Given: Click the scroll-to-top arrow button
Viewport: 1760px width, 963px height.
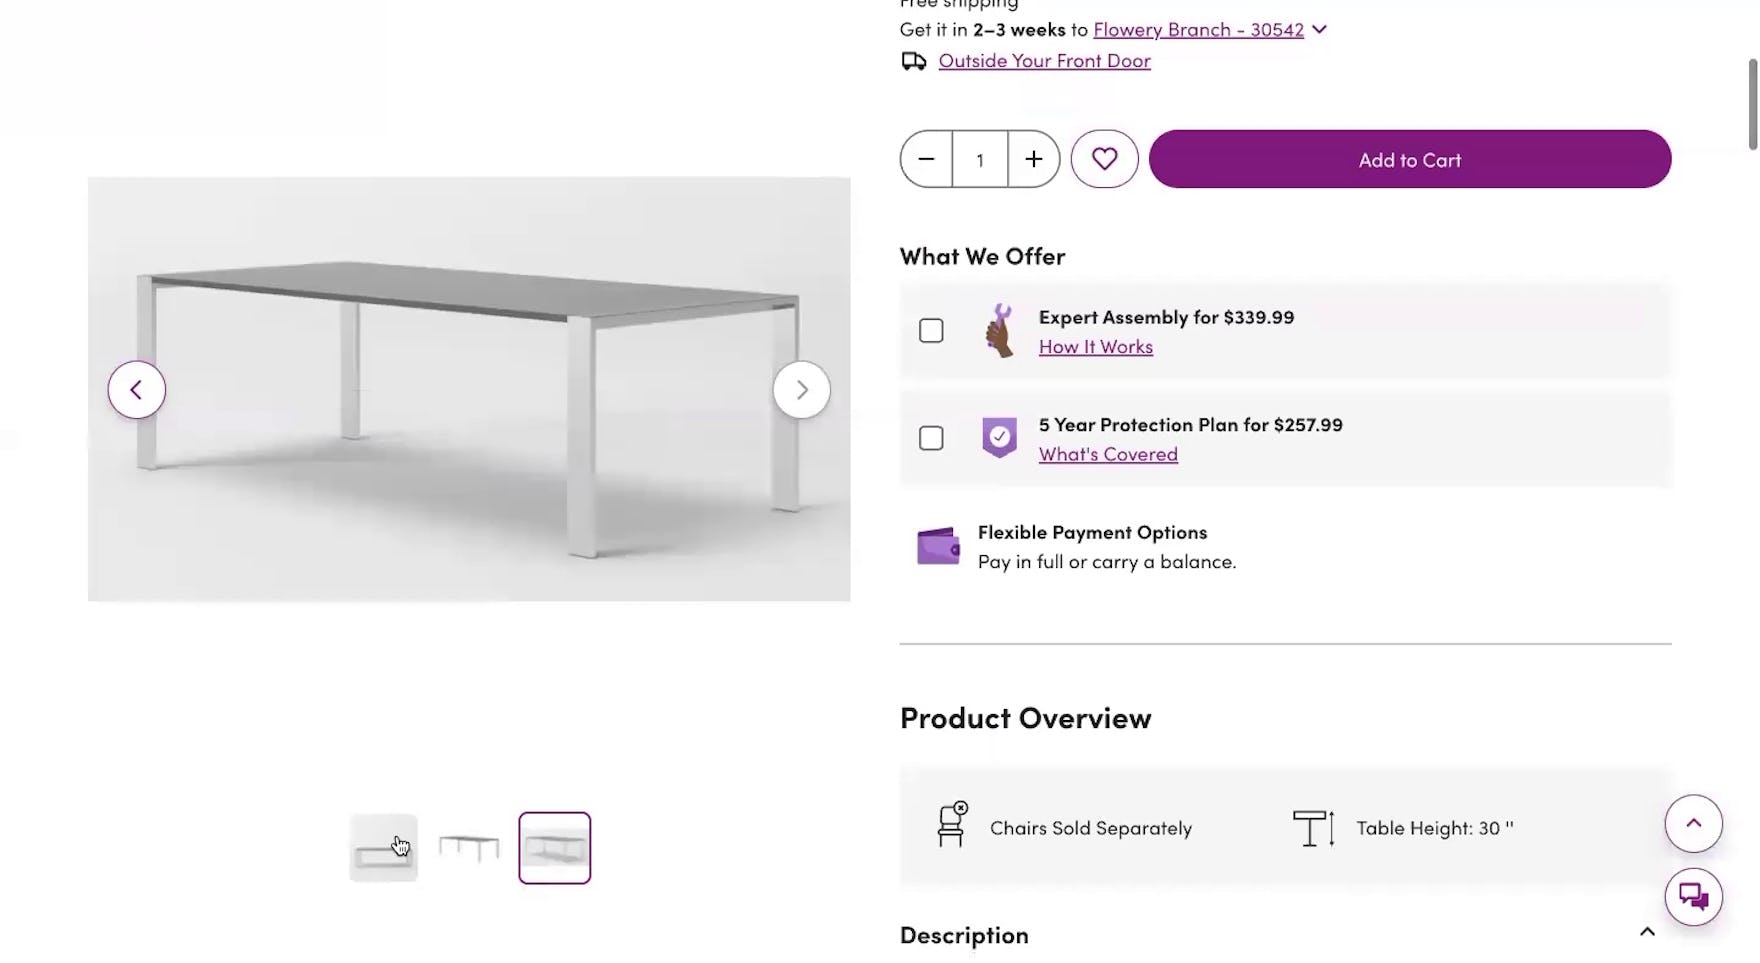Looking at the screenshot, I should point(1693,823).
